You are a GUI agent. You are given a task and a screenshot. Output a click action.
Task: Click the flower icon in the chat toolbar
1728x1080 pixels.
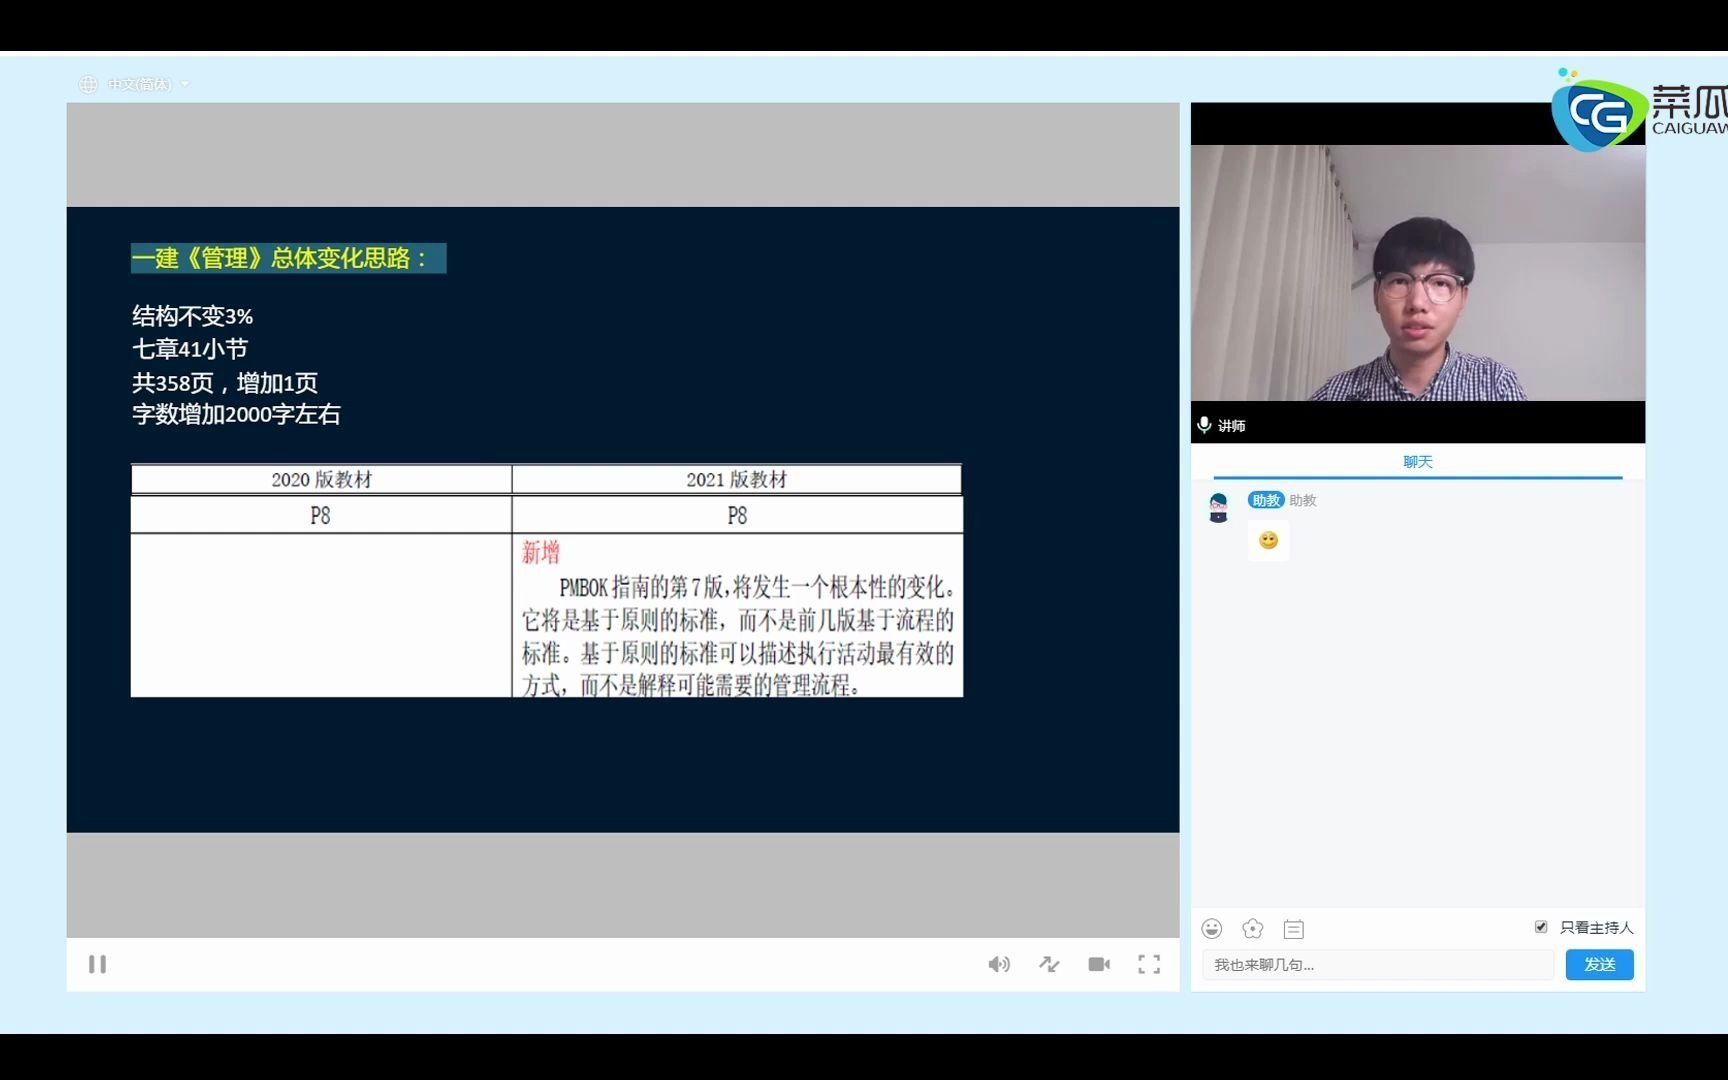point(1252,928)
